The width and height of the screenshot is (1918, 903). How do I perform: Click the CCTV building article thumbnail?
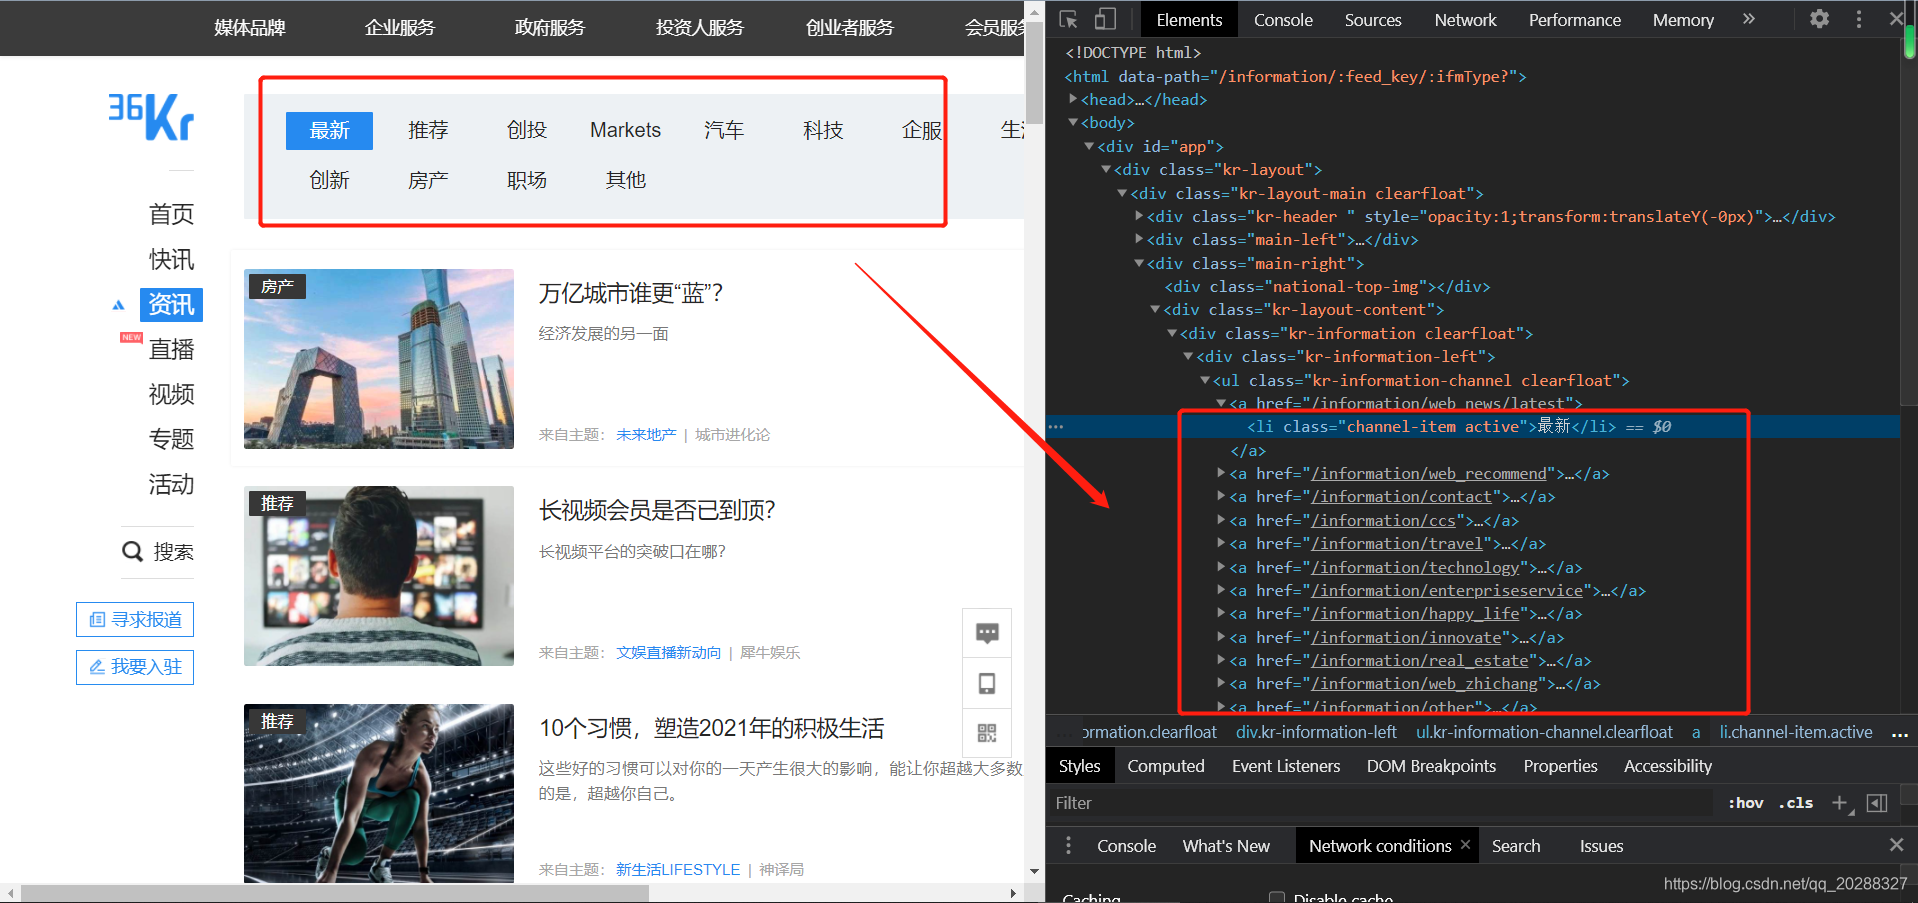[x=379, y=358]
